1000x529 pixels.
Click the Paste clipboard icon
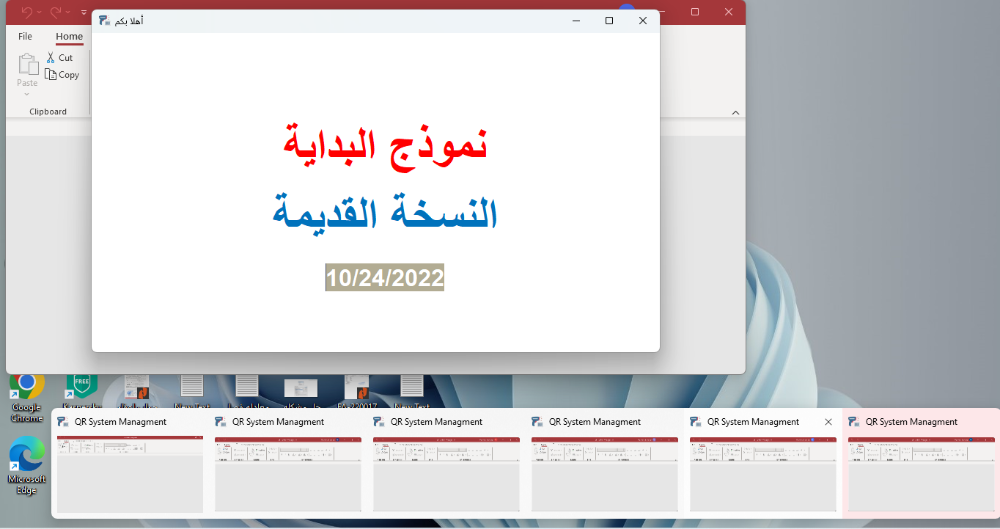[27, 64]
